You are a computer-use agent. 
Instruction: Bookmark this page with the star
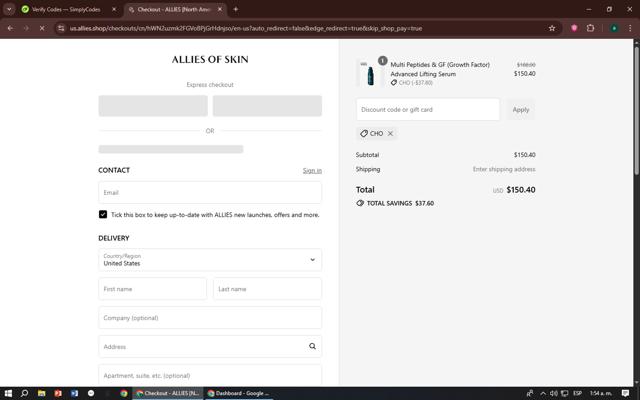552,28
